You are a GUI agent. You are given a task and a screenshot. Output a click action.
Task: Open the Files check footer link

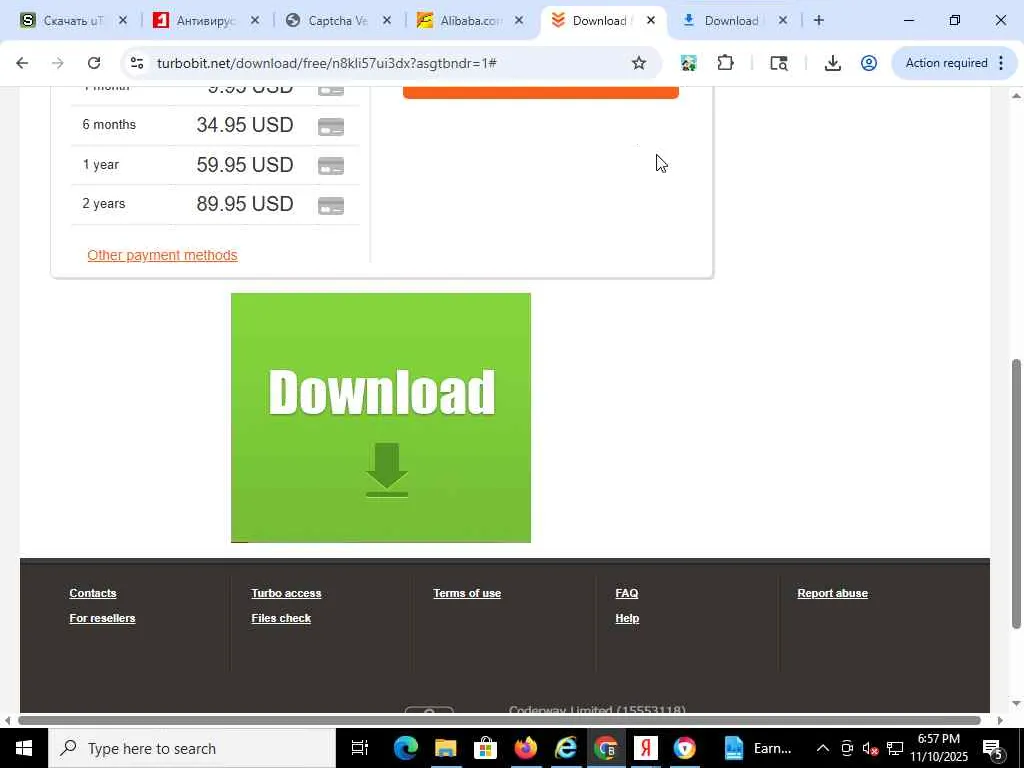click(x=281, y=618)
